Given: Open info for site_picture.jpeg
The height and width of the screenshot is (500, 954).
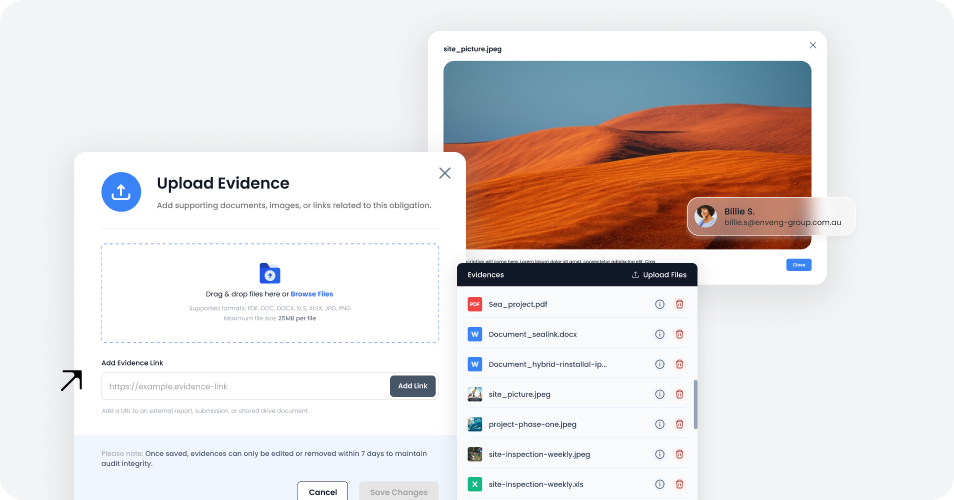Looking at the screenshot, I should [660, 394].
